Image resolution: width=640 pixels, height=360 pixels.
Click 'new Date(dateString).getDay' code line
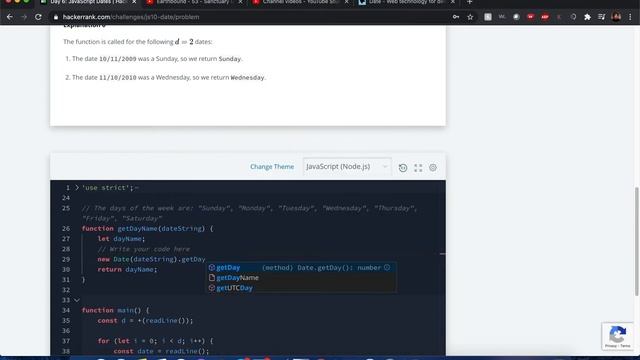point(151,259)
